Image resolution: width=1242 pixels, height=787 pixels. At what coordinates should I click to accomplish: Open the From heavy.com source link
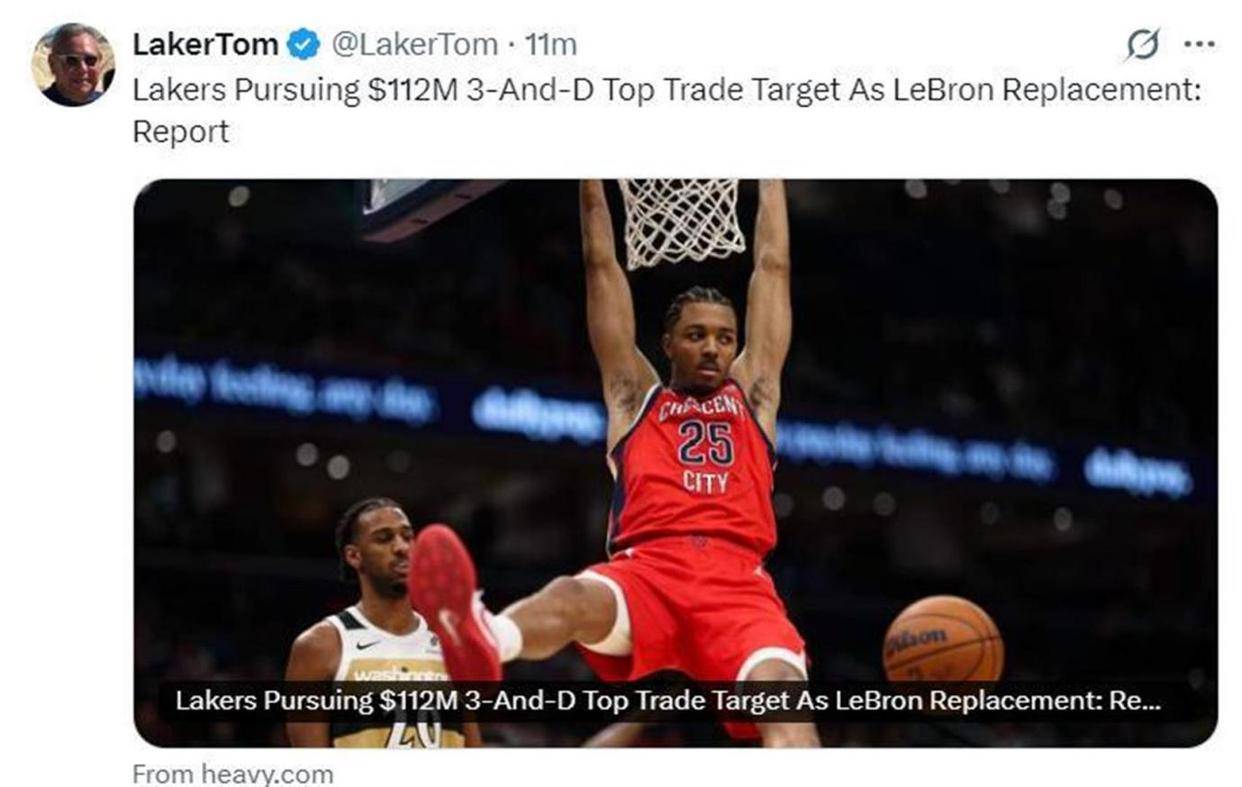coord(233,773)
